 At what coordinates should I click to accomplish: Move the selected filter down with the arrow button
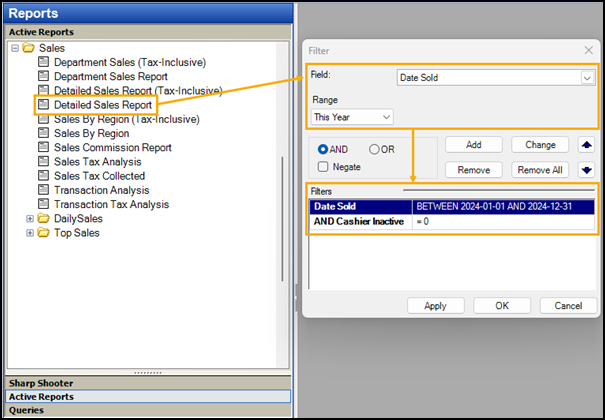[x=586, y=170]
